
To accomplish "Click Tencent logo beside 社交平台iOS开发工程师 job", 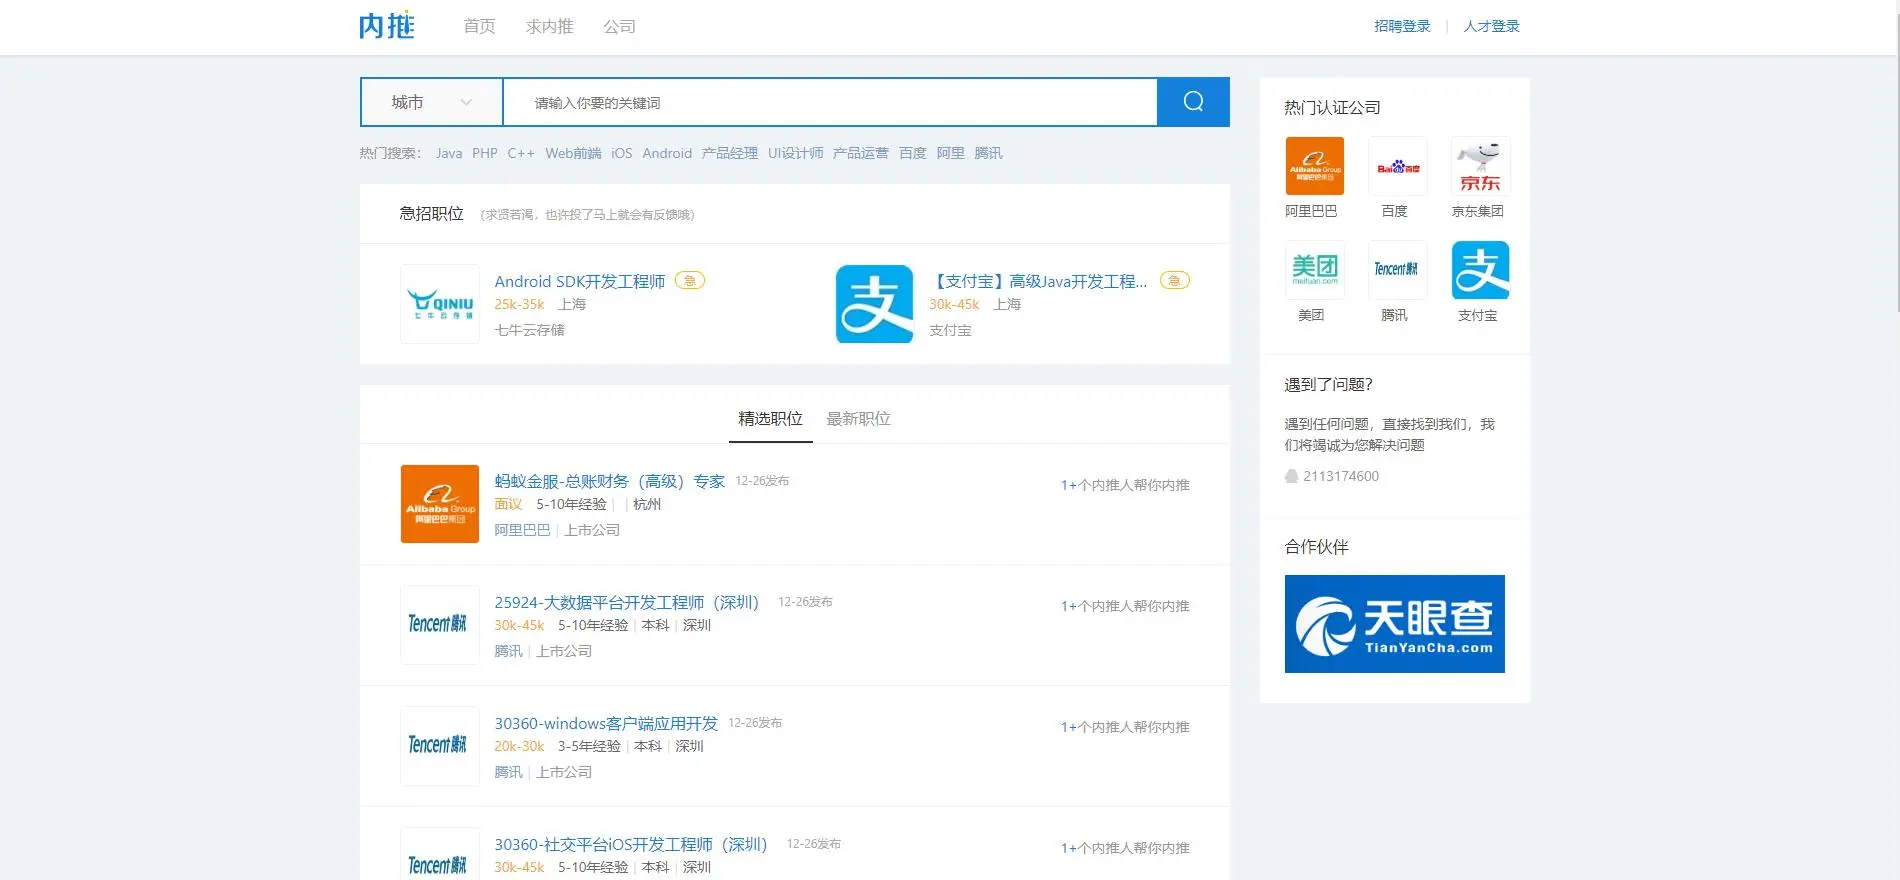I will [x=440, y=854].
